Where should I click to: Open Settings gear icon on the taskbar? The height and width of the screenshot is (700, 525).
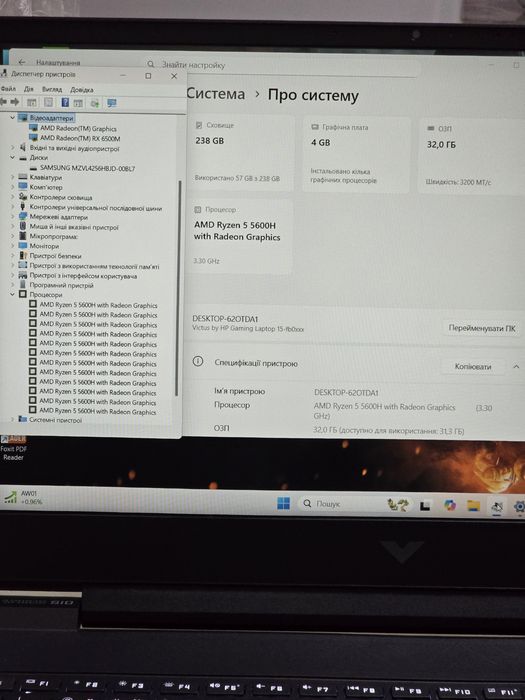tap(519, 507)
